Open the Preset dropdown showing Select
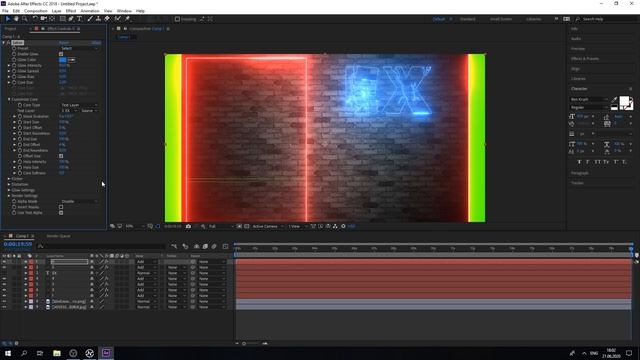Image resolution: width=640 pixels, height=360 pixels. tap(80, 48)
